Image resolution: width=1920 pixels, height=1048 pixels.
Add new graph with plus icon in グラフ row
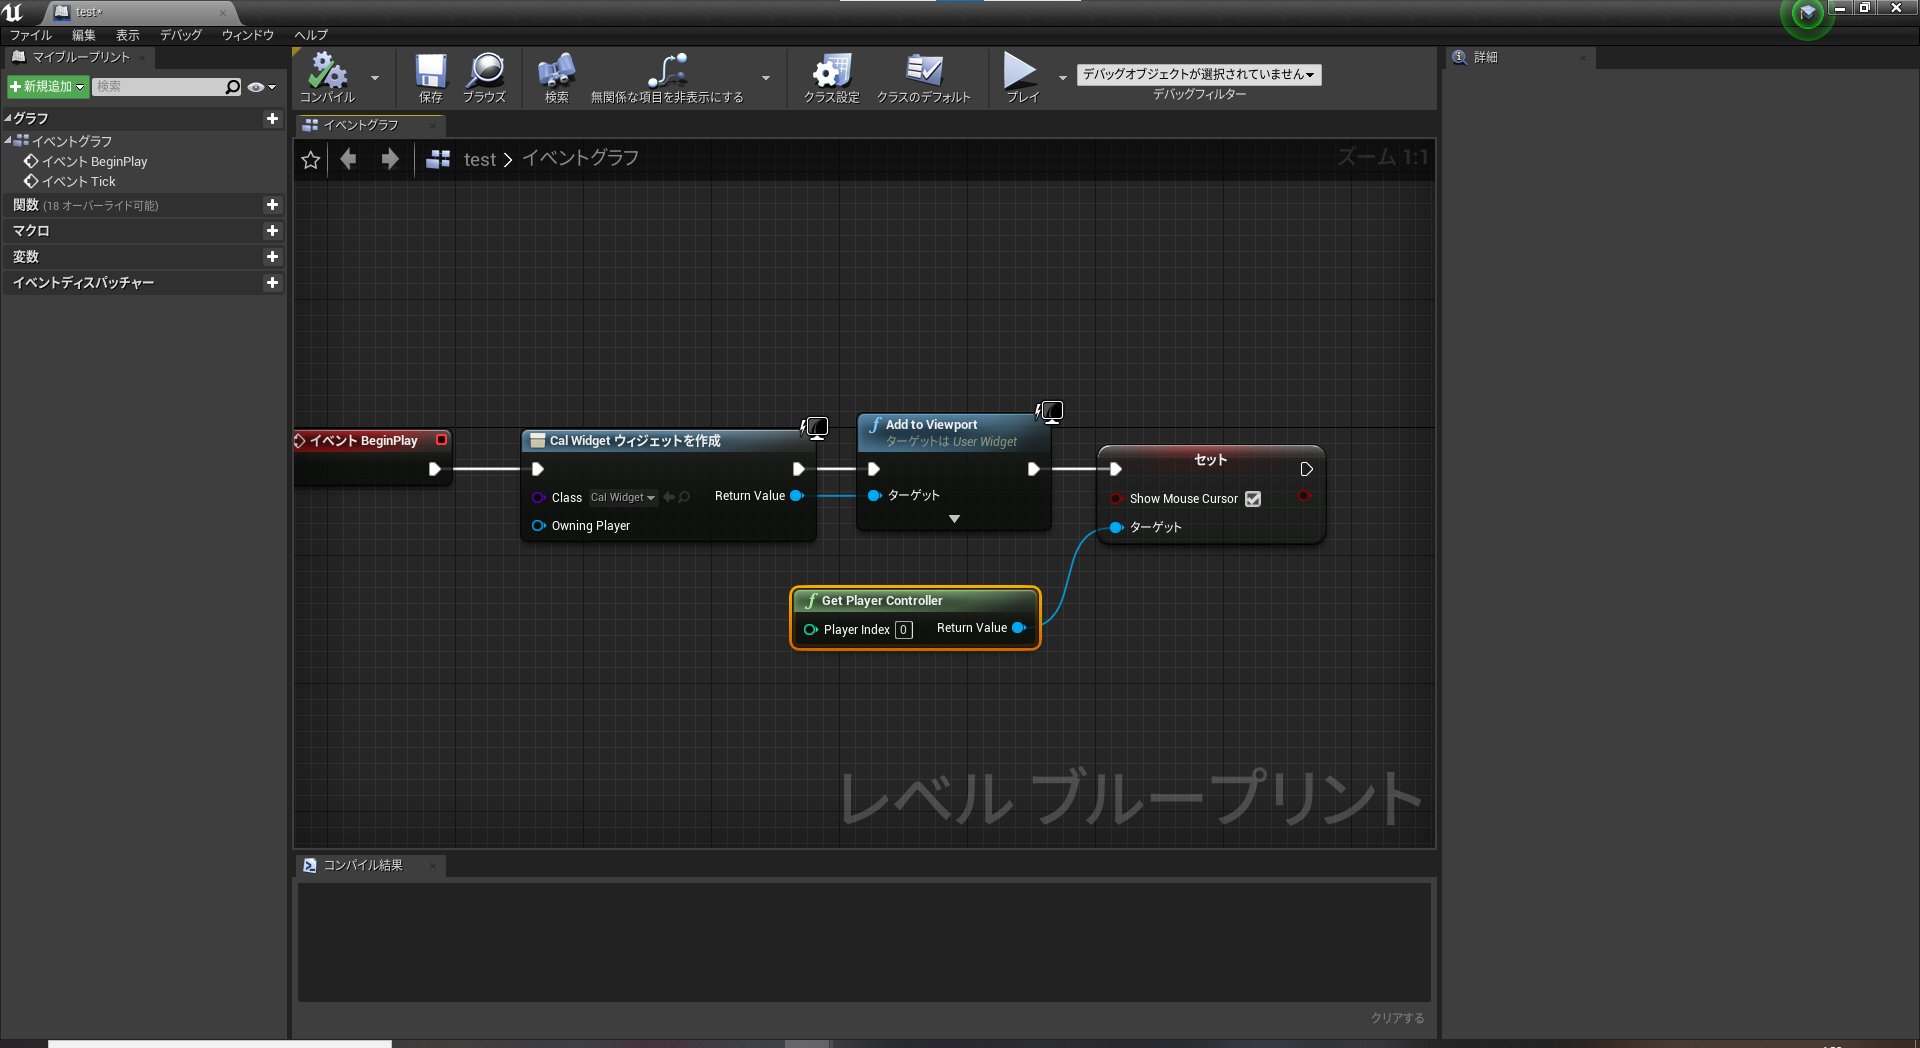(x=272, y=118)
